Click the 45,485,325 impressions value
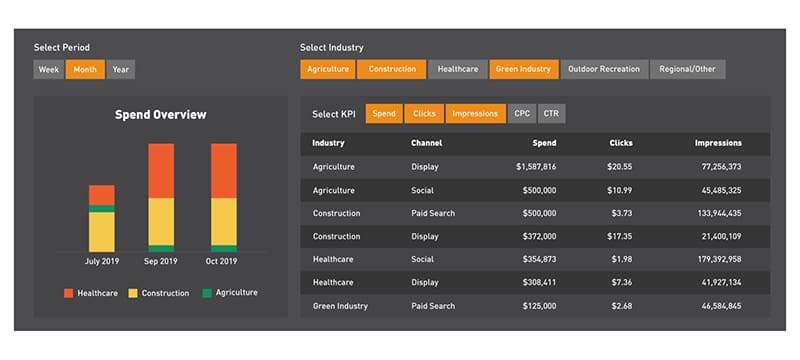The width and height of the screenshot is (800, 360). pos(721,190)
